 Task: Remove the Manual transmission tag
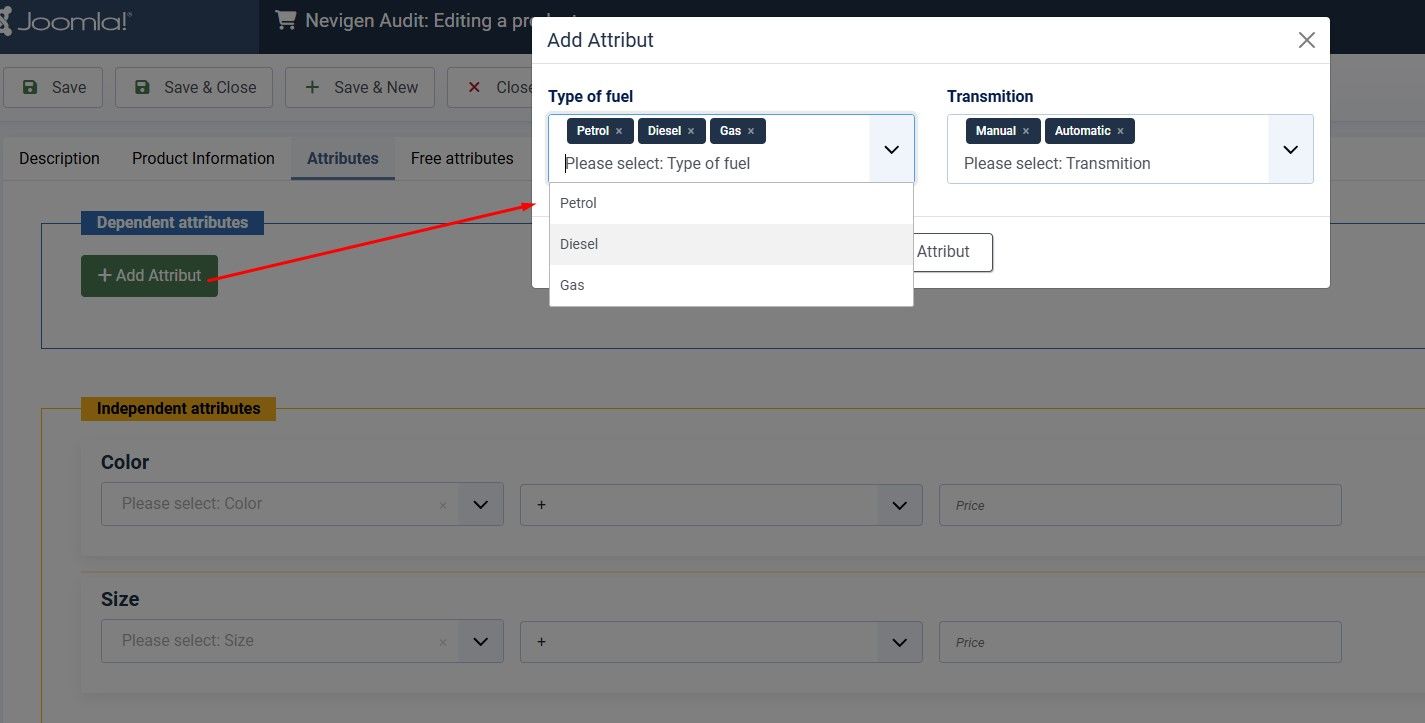[x=1026, y=131]
